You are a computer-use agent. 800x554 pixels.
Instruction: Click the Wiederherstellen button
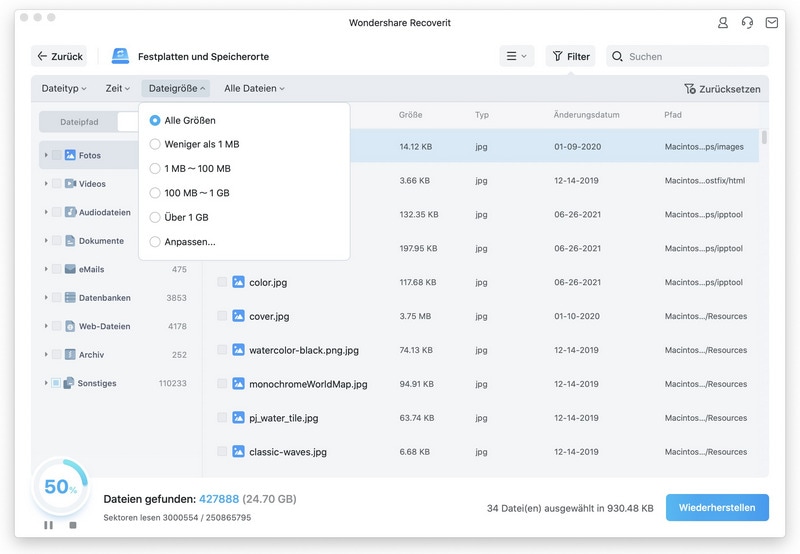click(717, 508)
